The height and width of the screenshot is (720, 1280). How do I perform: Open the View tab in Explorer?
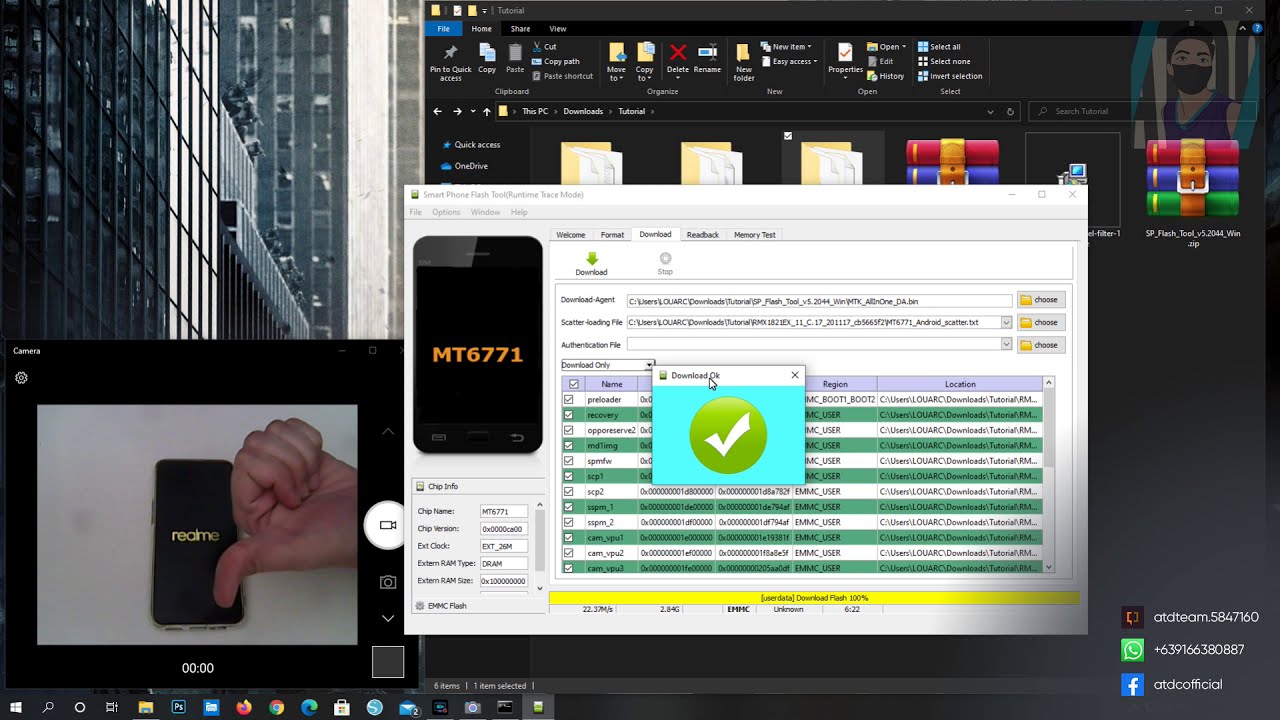[x=558, y=29]
